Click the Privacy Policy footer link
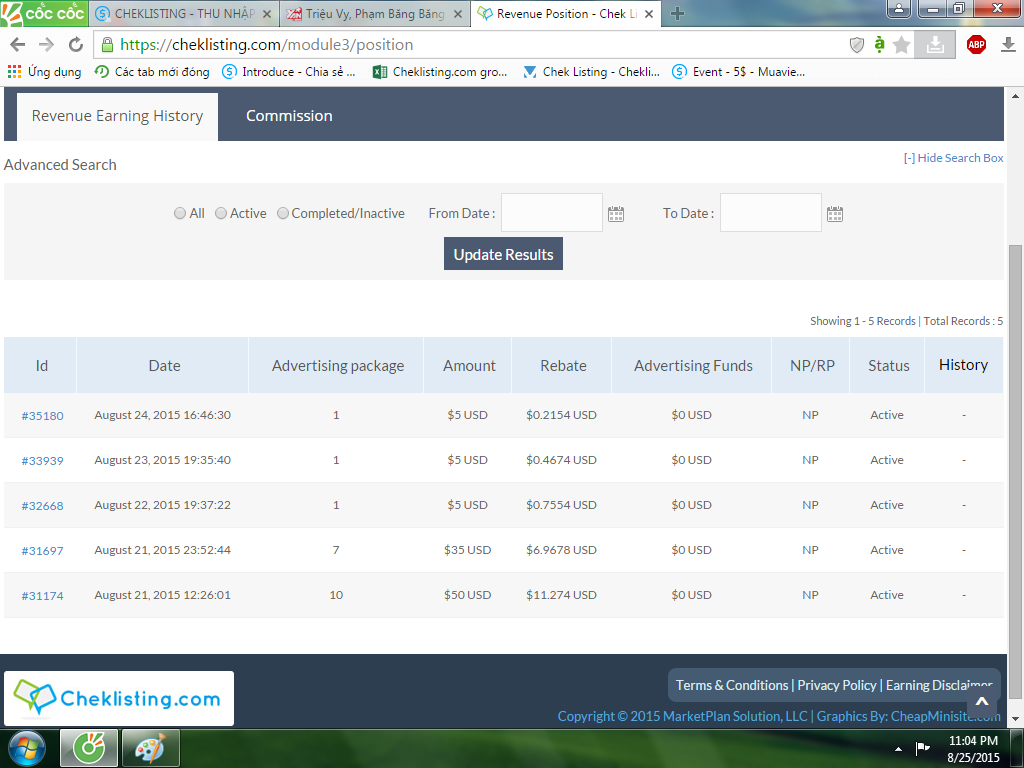The height and width of the screenshot is (768, 1024). 837,685
